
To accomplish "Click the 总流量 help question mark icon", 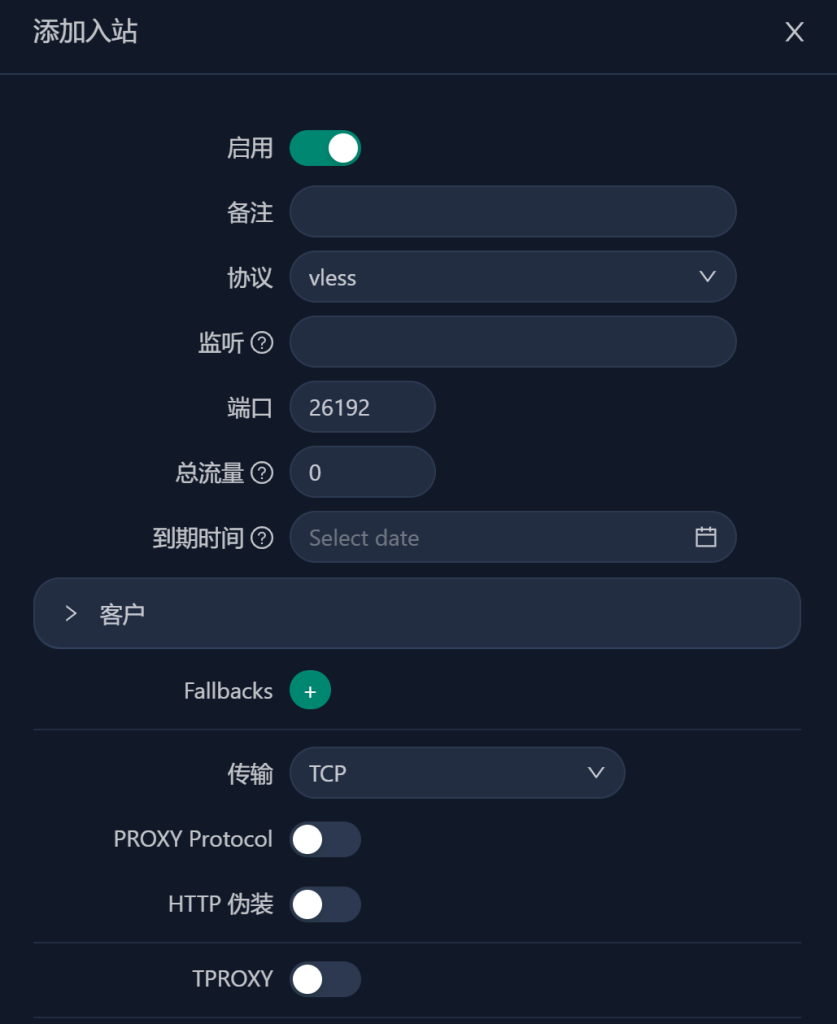I will coord(263,472).
